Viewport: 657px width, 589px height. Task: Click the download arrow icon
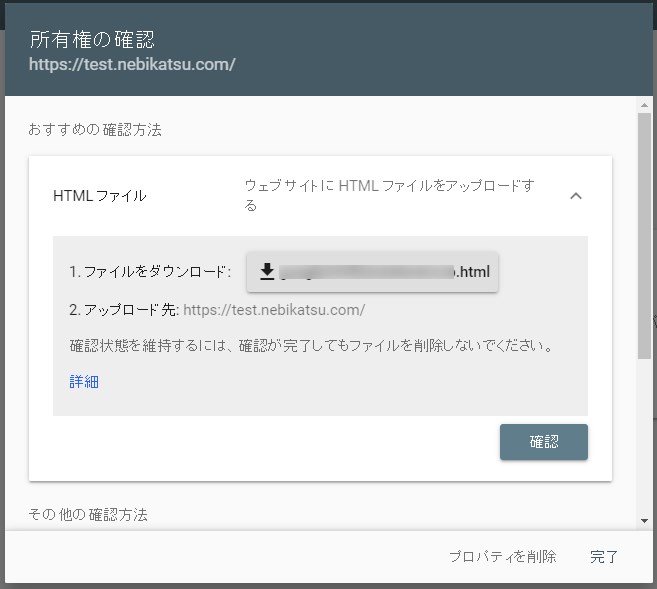click(267, 272)
